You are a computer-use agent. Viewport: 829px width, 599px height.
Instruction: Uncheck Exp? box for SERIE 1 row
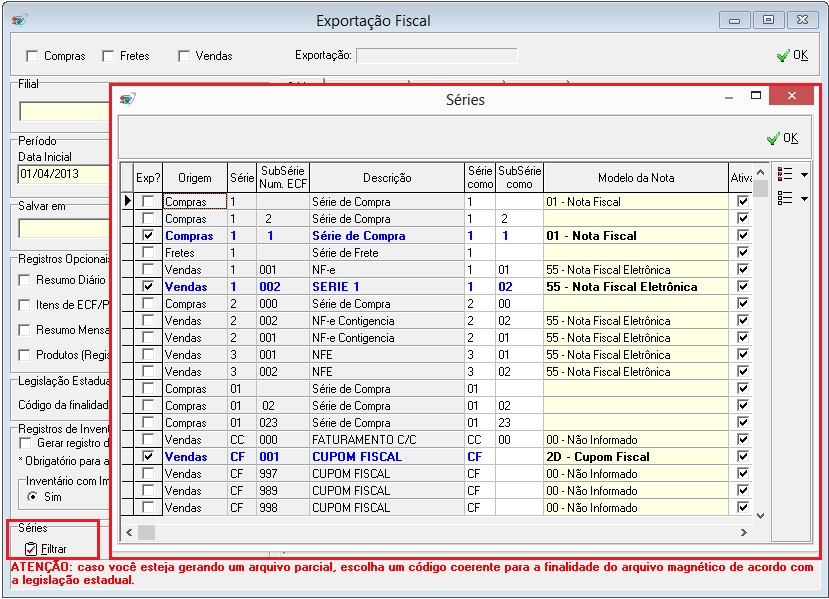148,287
